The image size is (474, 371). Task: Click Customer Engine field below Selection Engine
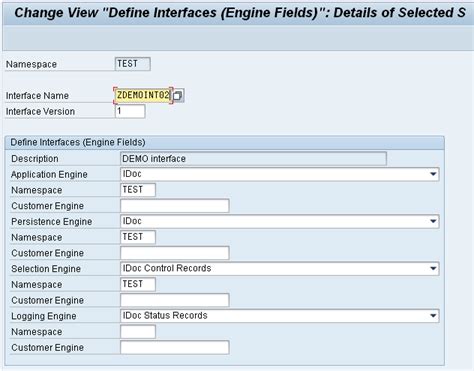(175, 300)
